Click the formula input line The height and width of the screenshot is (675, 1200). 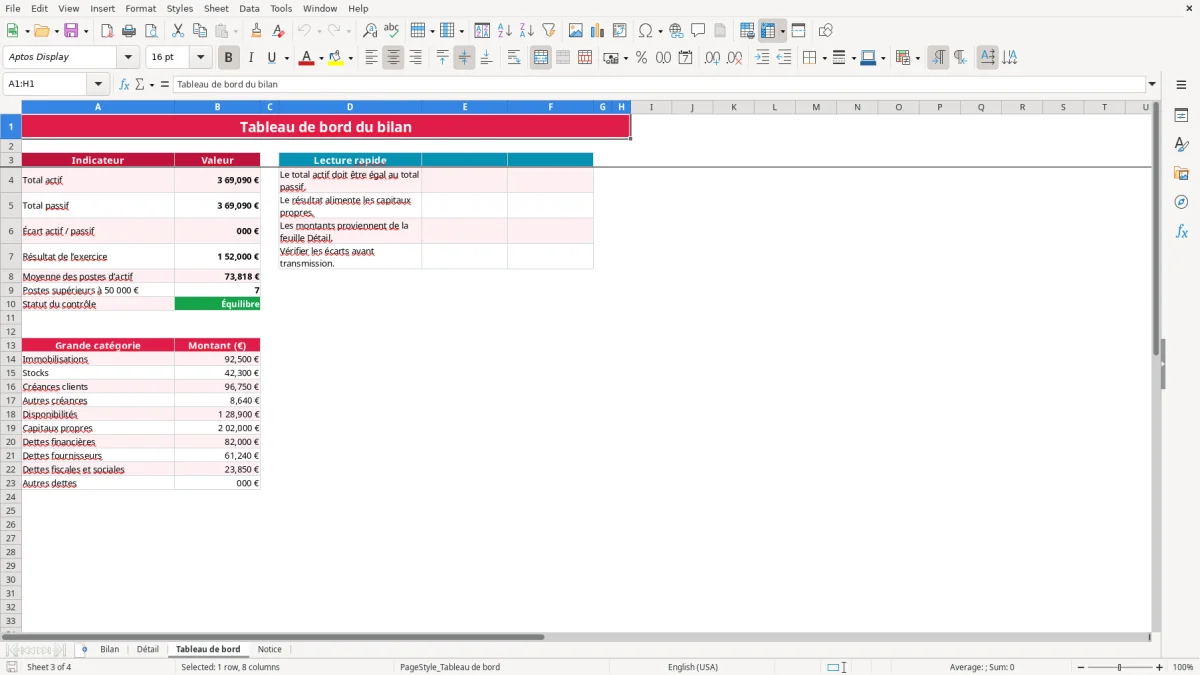click(x=659, y=84)
